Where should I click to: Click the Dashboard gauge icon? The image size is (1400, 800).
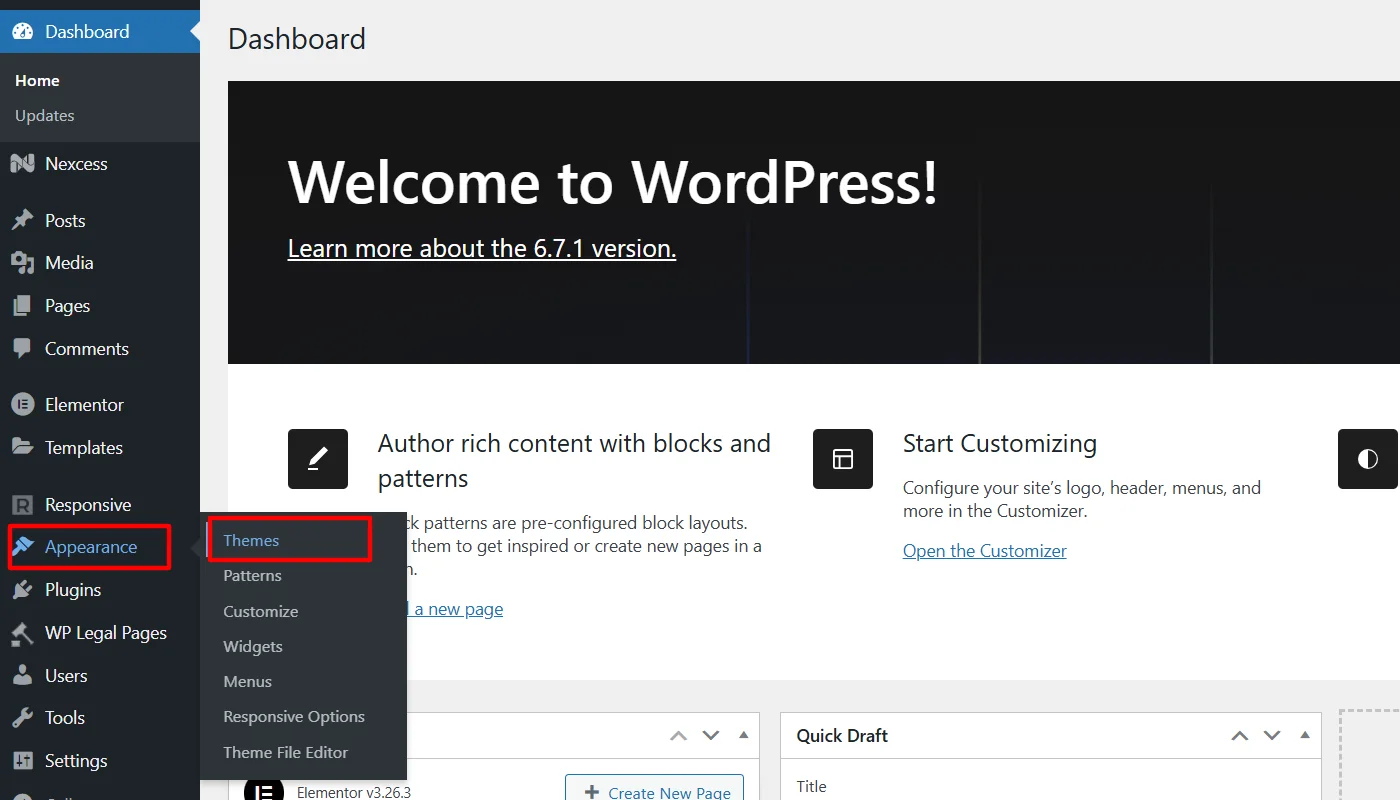(x=22, y=31)
